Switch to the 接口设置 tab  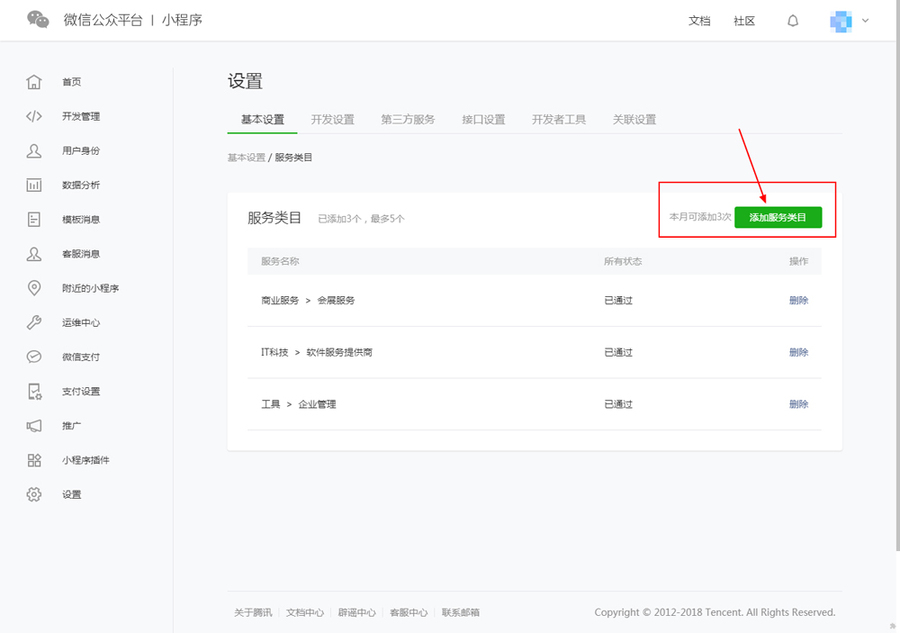(x=483, y=119)
